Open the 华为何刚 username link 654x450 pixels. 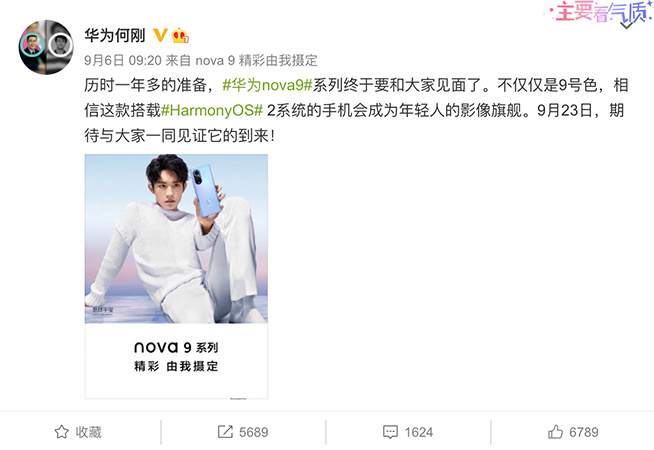(115, 35)
